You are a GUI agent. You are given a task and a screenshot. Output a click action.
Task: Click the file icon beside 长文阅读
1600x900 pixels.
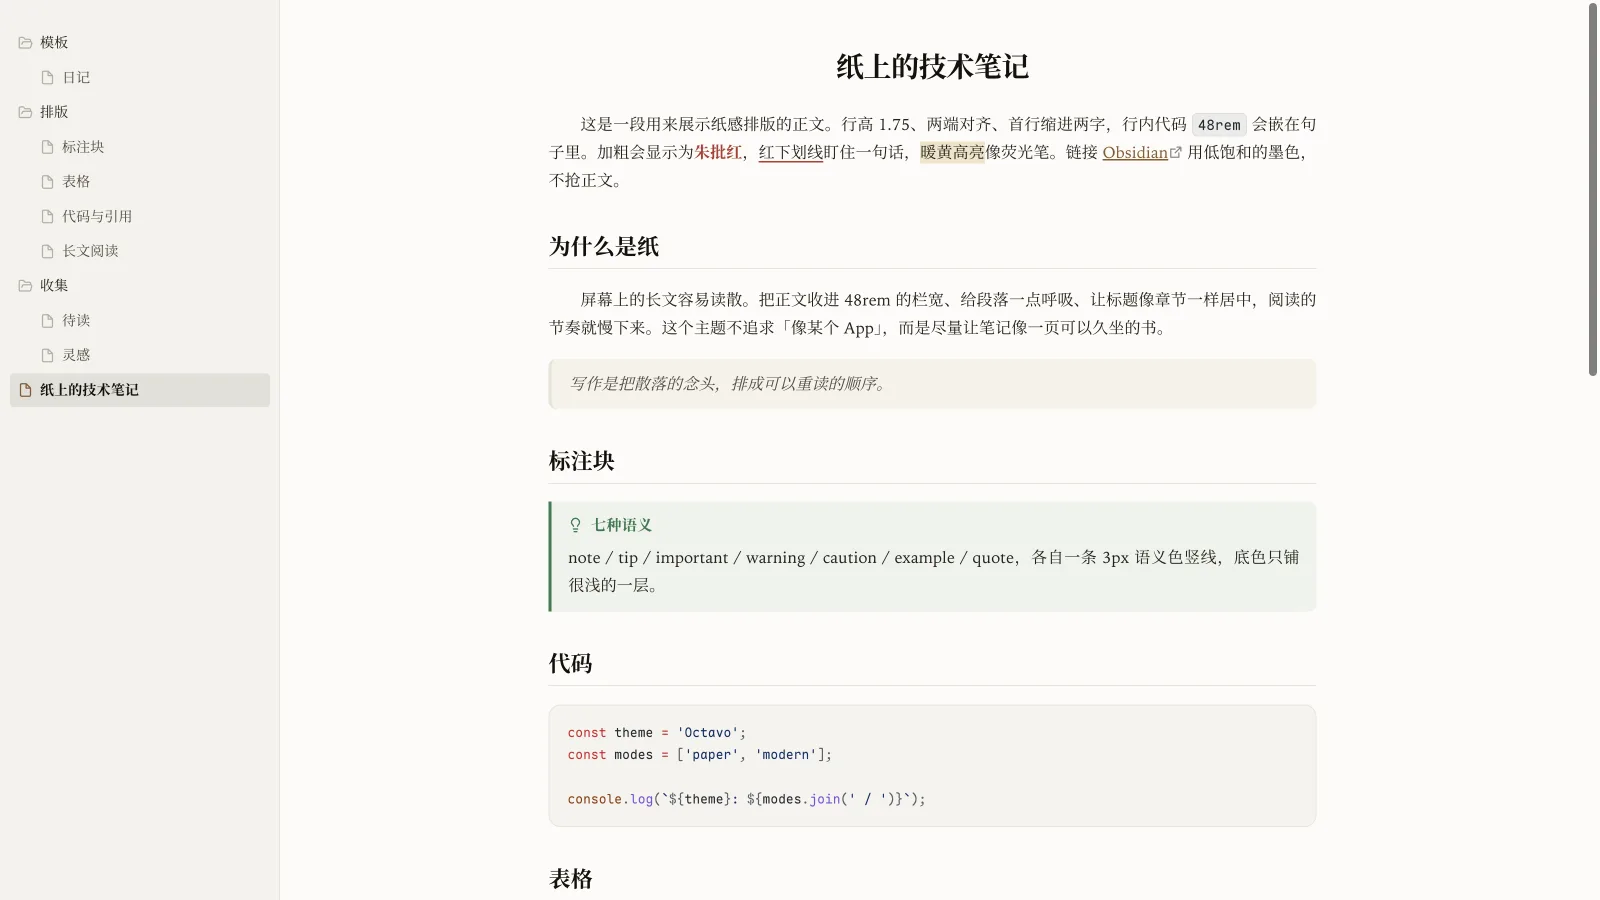click(x=47, y=251)
